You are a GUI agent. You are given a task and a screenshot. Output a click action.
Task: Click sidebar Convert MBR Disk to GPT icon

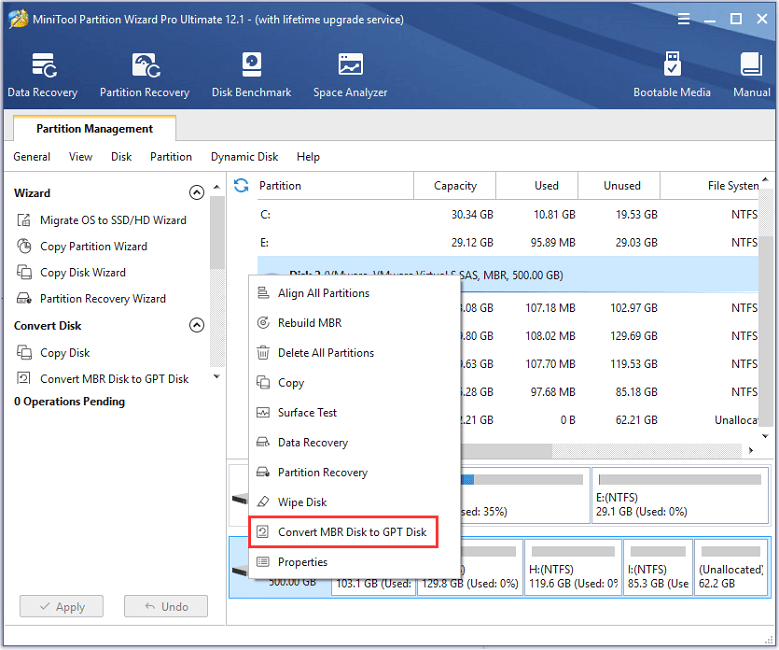24,379
